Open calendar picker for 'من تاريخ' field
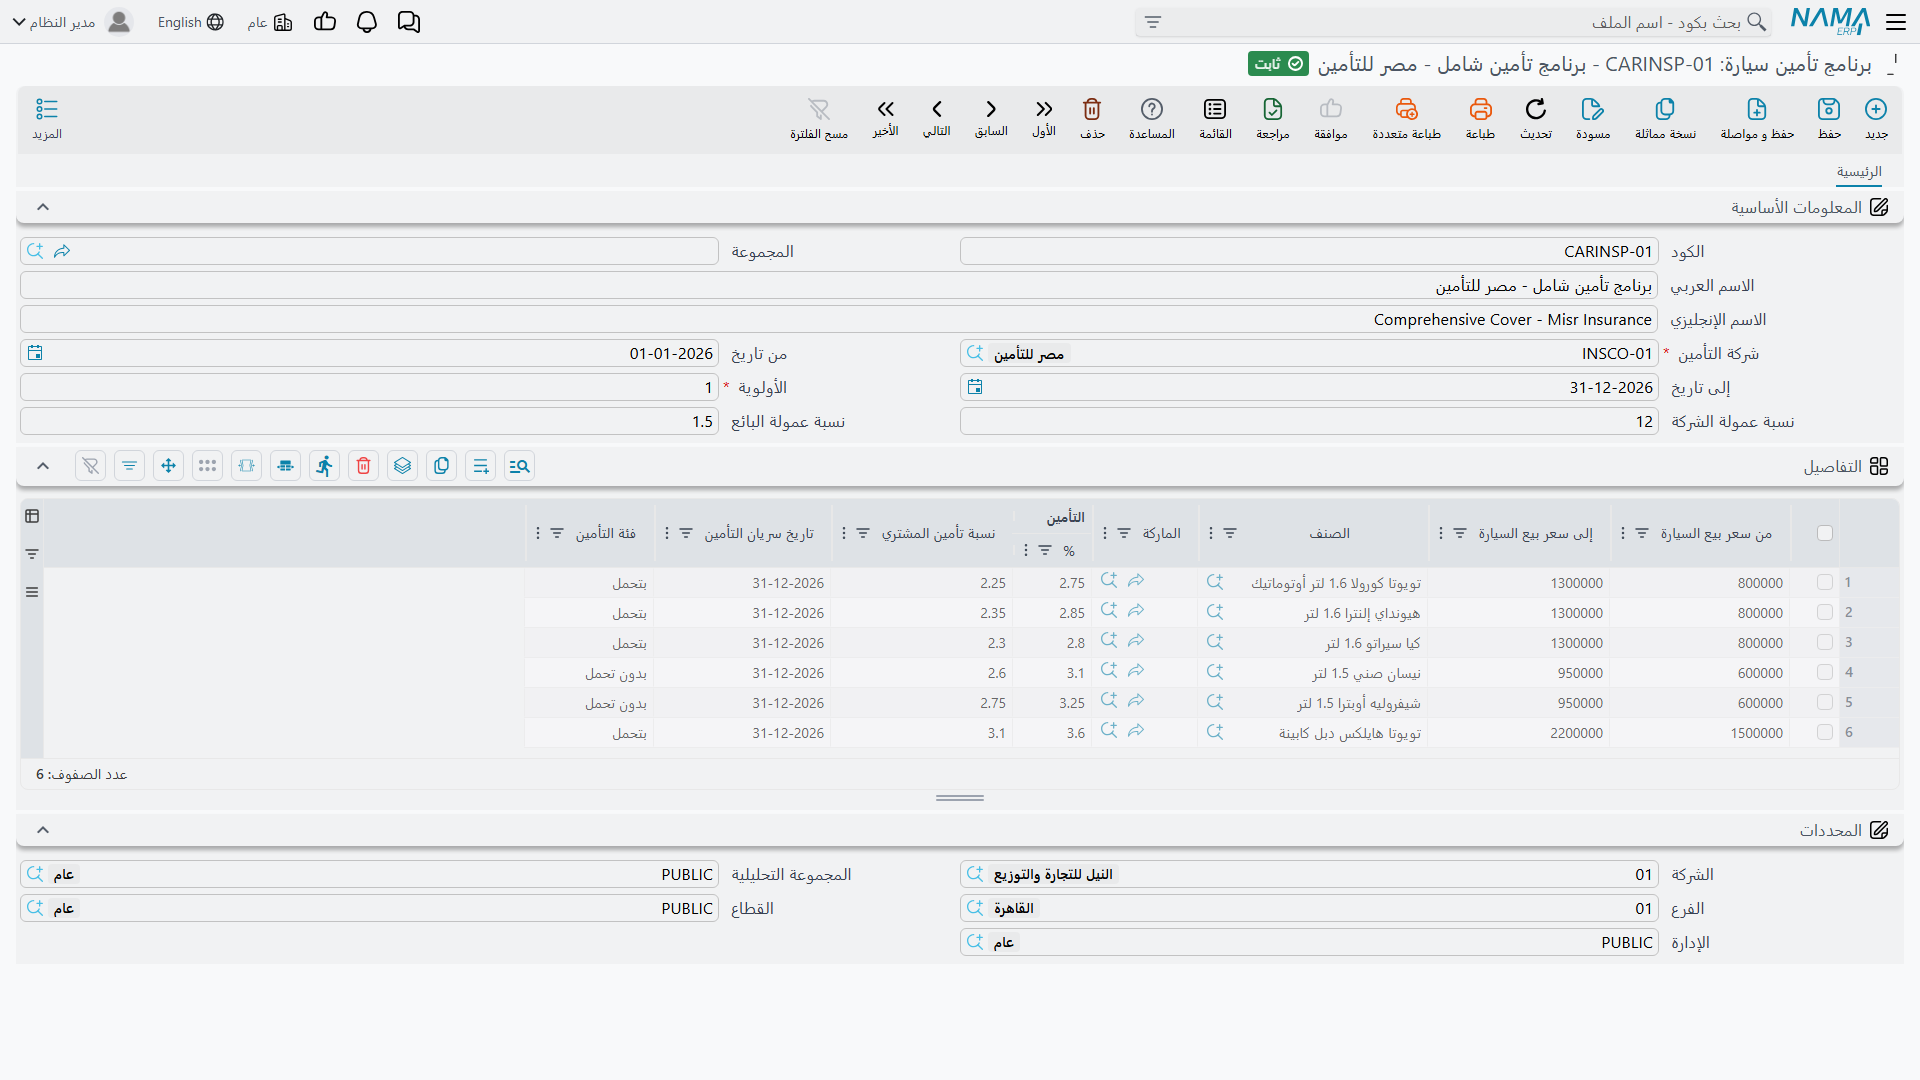 coord(35,353)
